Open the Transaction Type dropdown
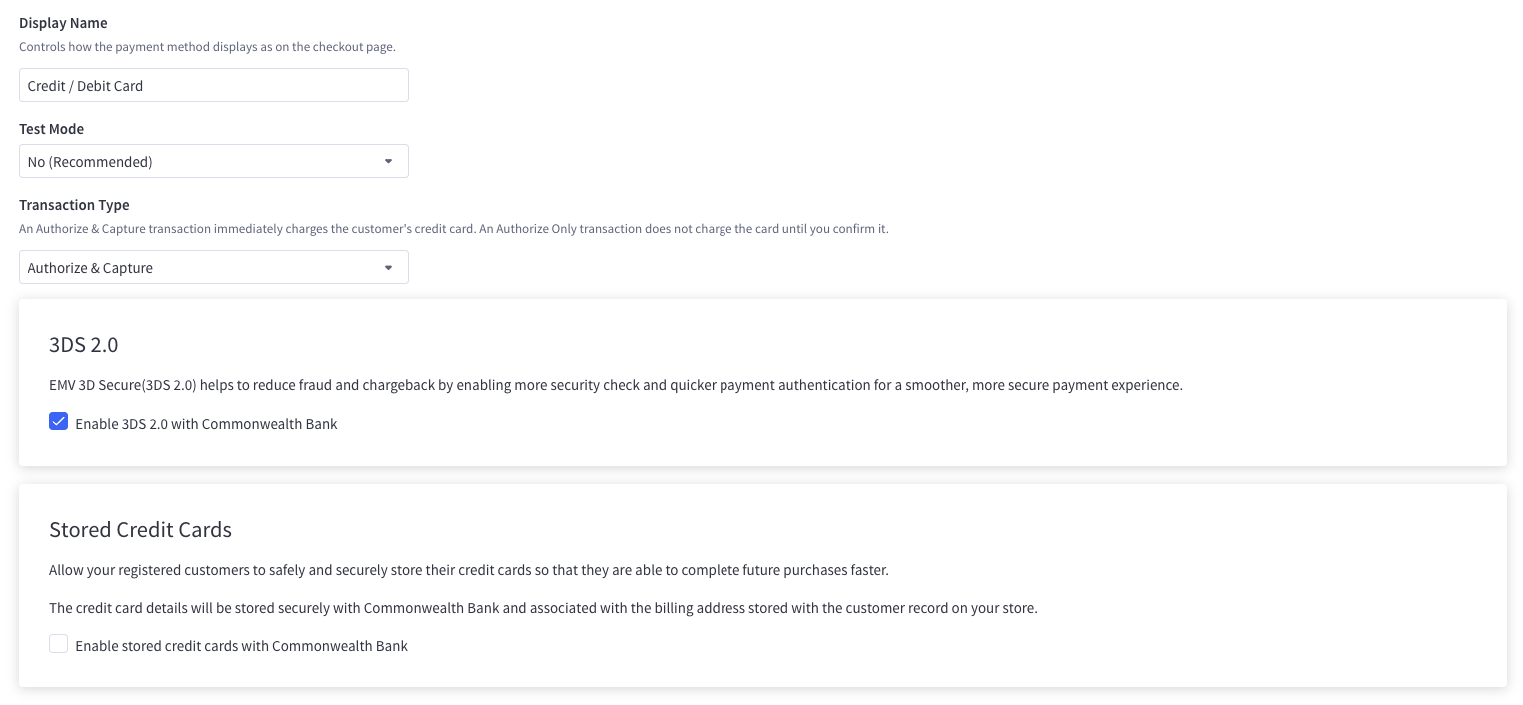The image size is (1523, 705). [x=214, y=267]
